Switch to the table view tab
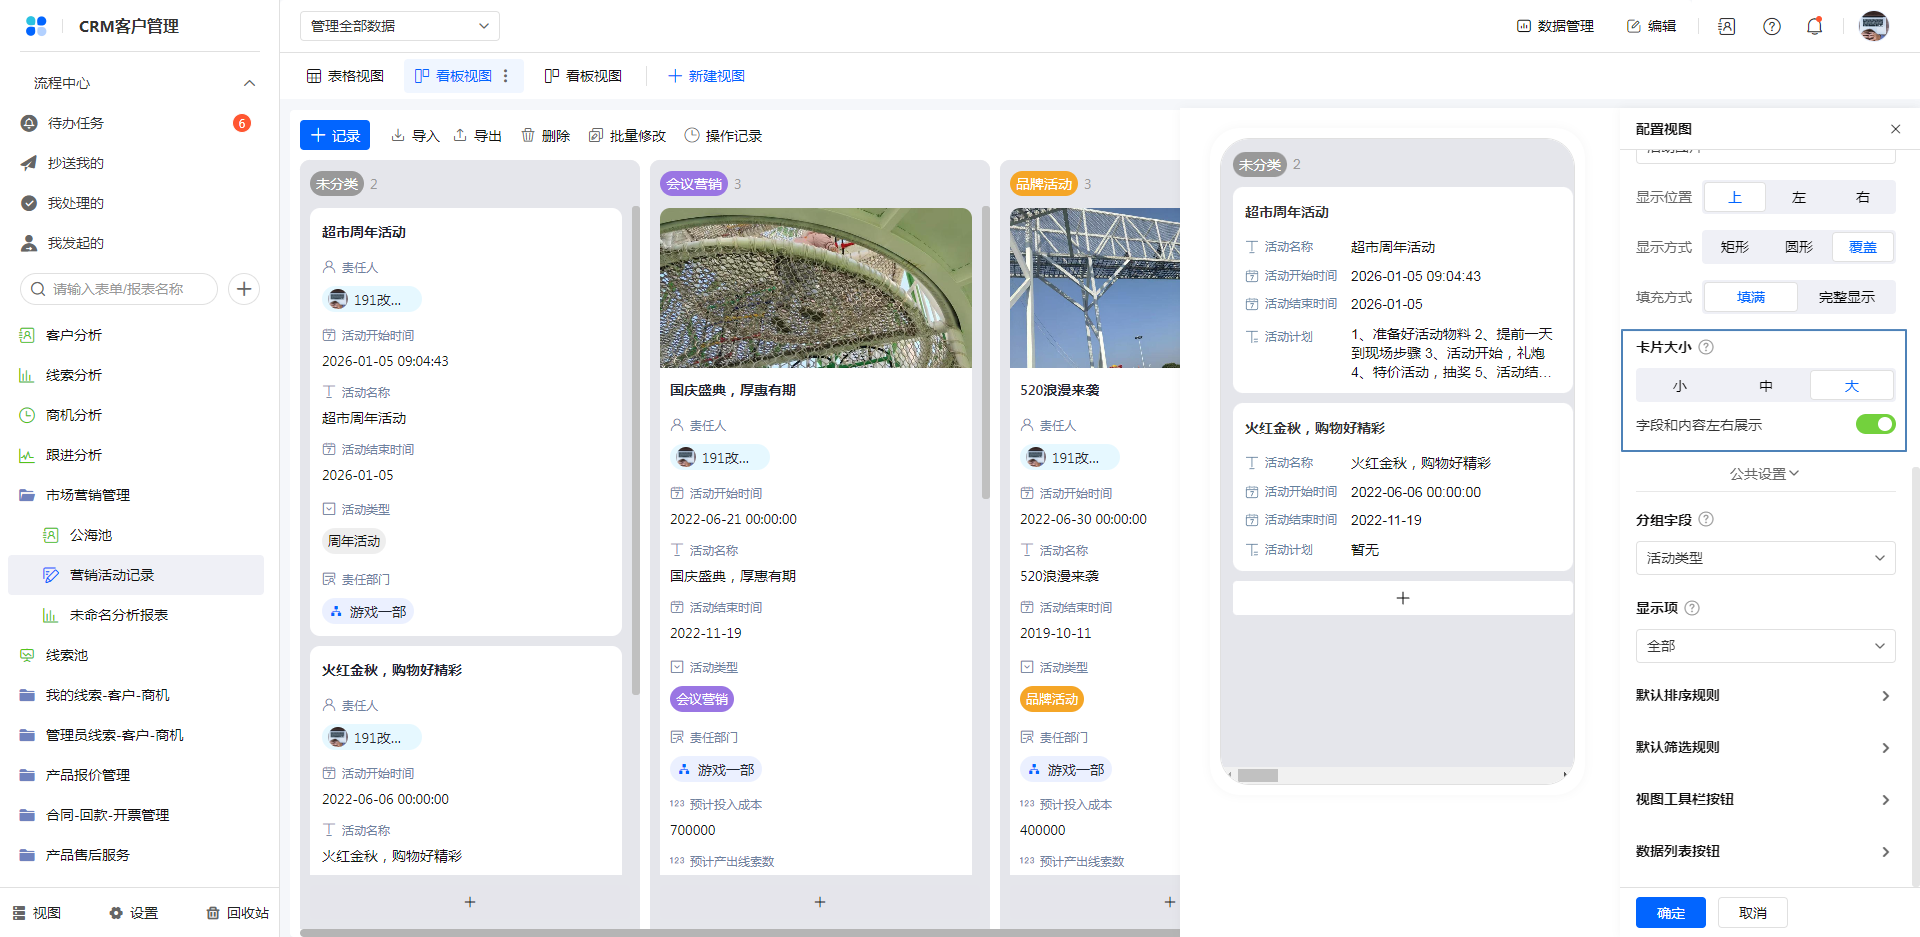 (x=345, y=76)
